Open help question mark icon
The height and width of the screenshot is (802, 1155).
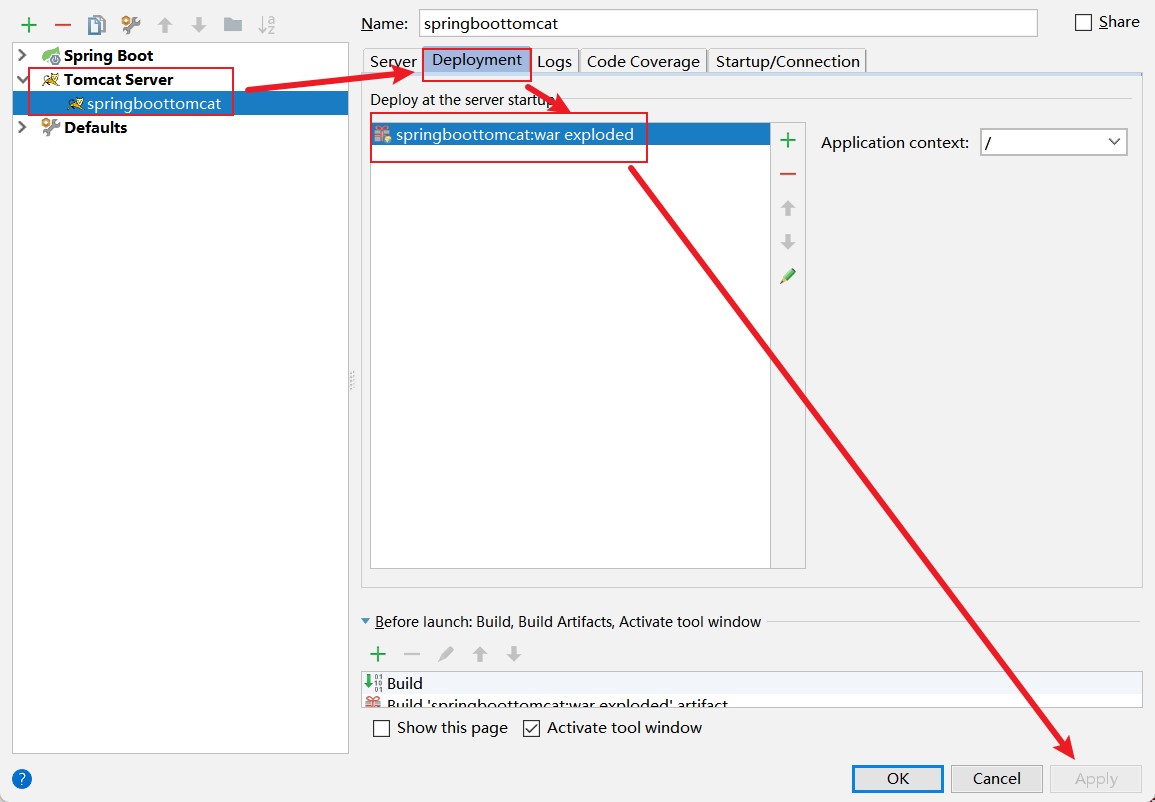pos(22,778)
